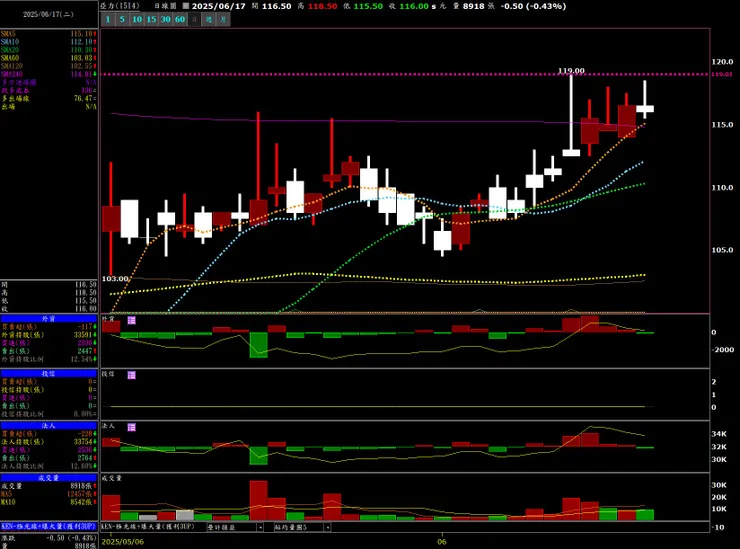Click the 投信 blue section header
The width and height of the screenshot is (740, 549).
coord(49,373)
